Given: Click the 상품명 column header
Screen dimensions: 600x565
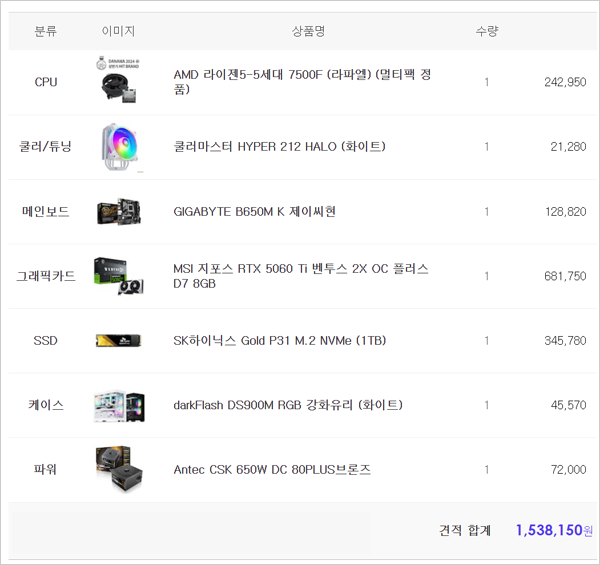Looking at the screenshot, I should [308, 31].
